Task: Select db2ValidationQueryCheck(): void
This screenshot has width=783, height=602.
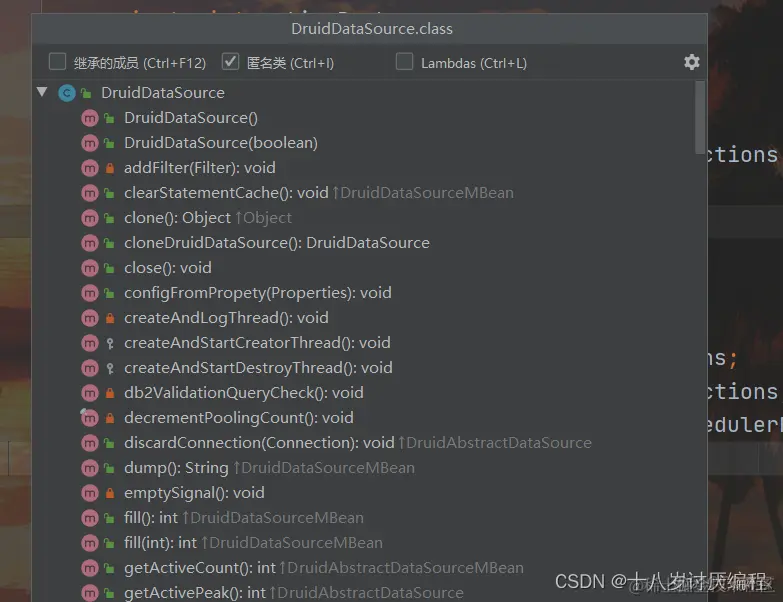Action: click(x=244, y=392)
